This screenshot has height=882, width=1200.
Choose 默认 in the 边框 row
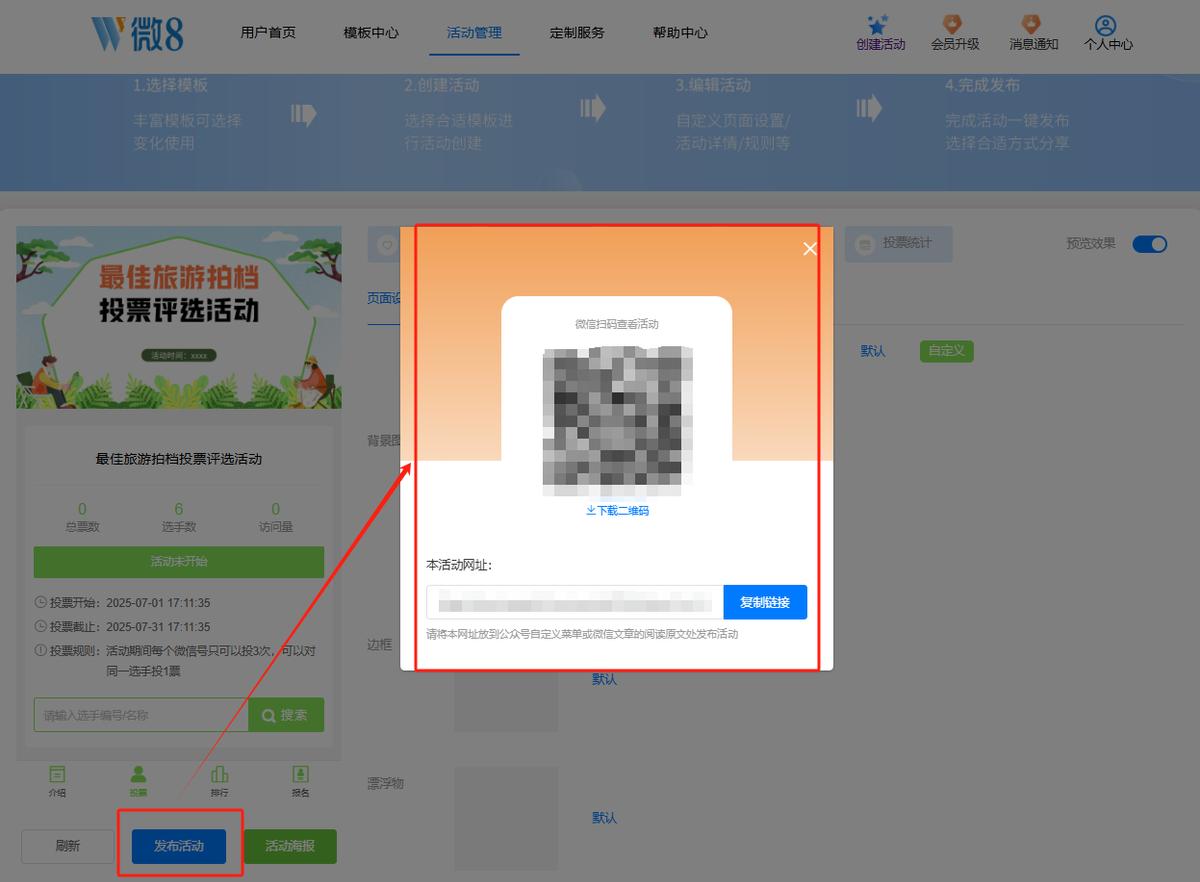point(604,679)
